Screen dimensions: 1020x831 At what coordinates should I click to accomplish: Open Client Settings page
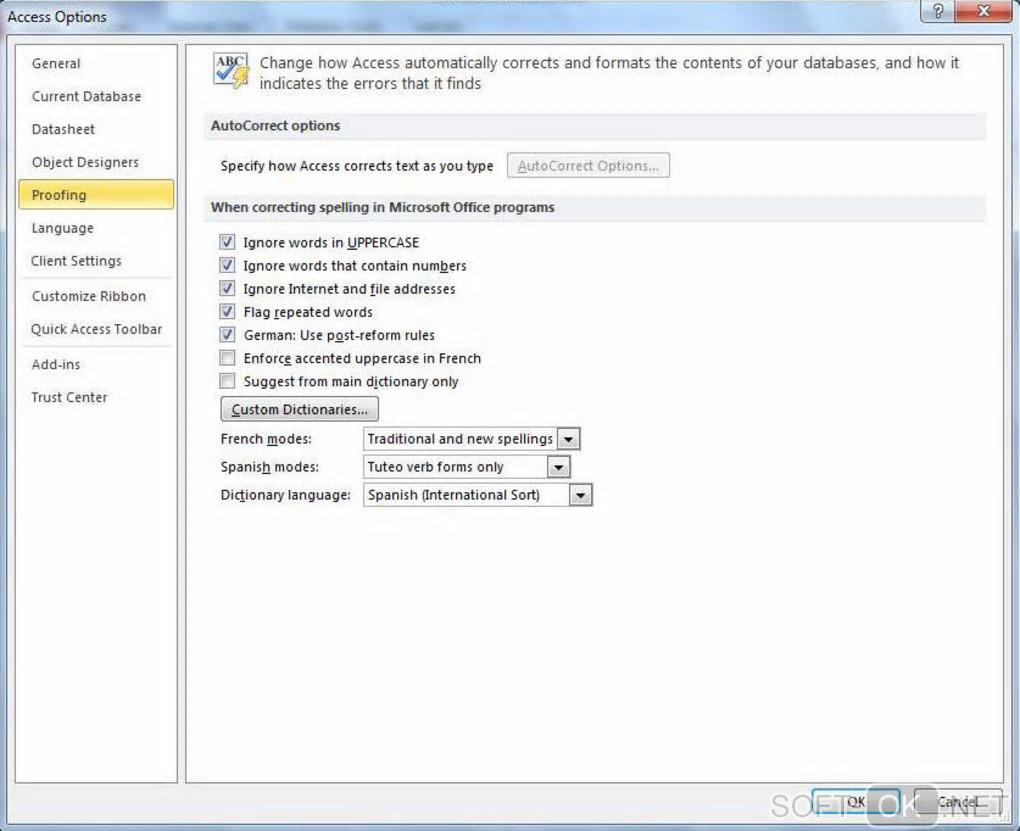96,261
